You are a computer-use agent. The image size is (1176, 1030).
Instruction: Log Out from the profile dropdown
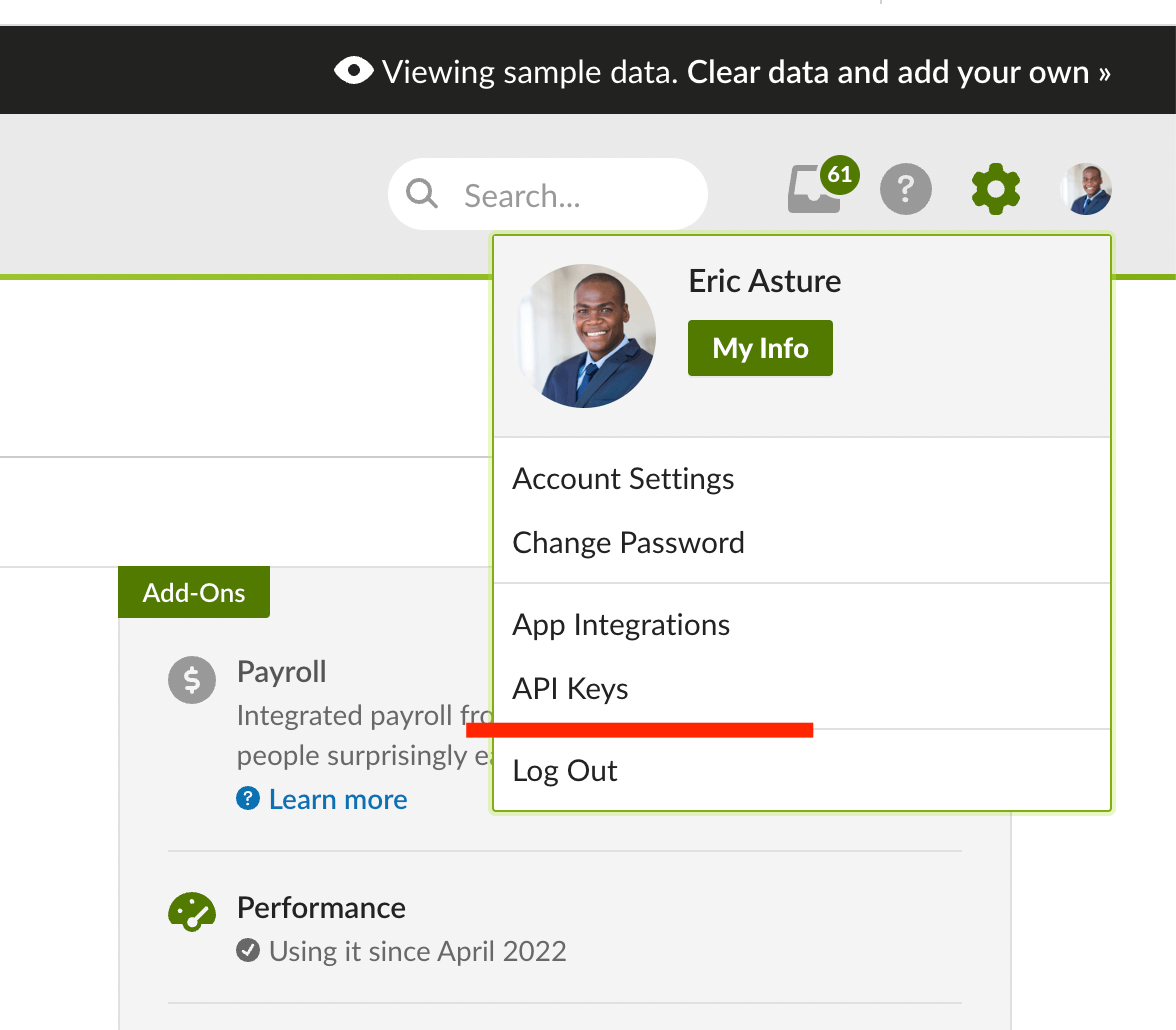click(564, 770)
